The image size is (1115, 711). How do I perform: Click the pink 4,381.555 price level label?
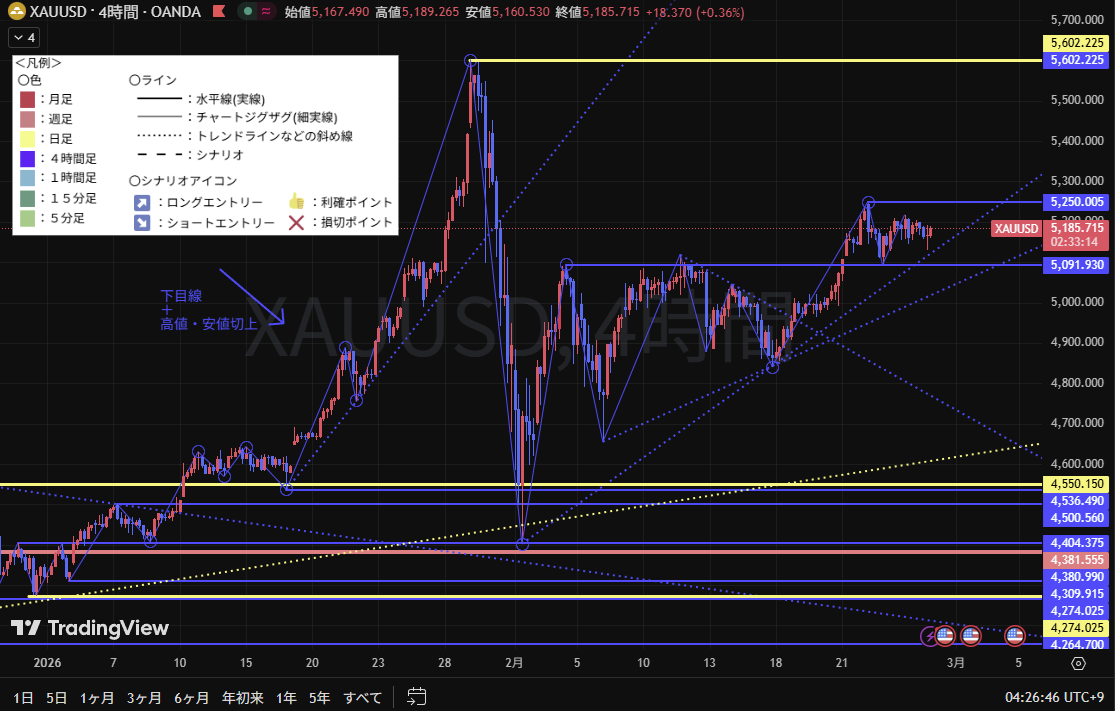1076,560
